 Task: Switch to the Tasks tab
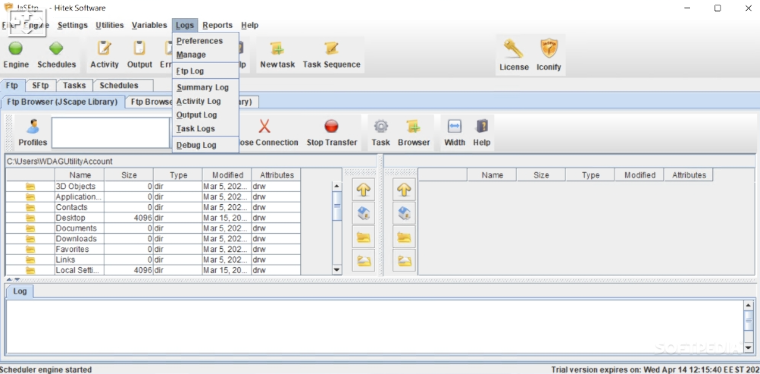(74, 85)
